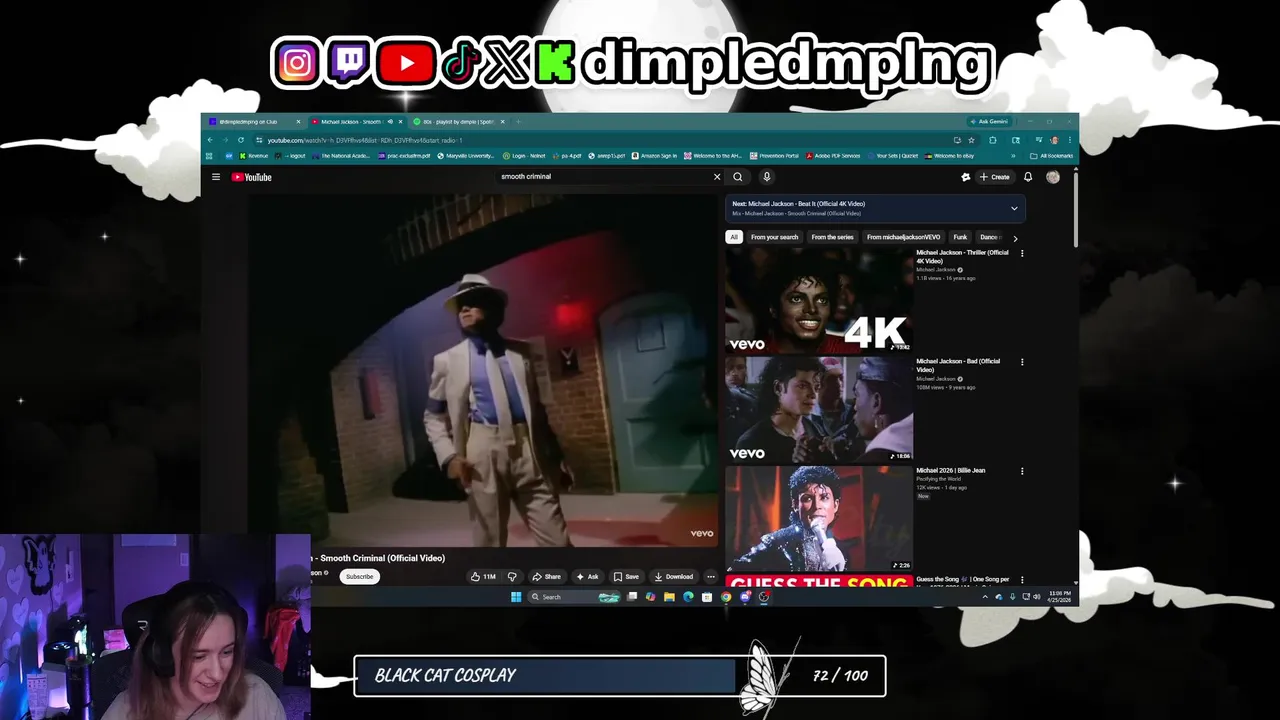Click the Smooth Criminal video player

coord(484,370)
